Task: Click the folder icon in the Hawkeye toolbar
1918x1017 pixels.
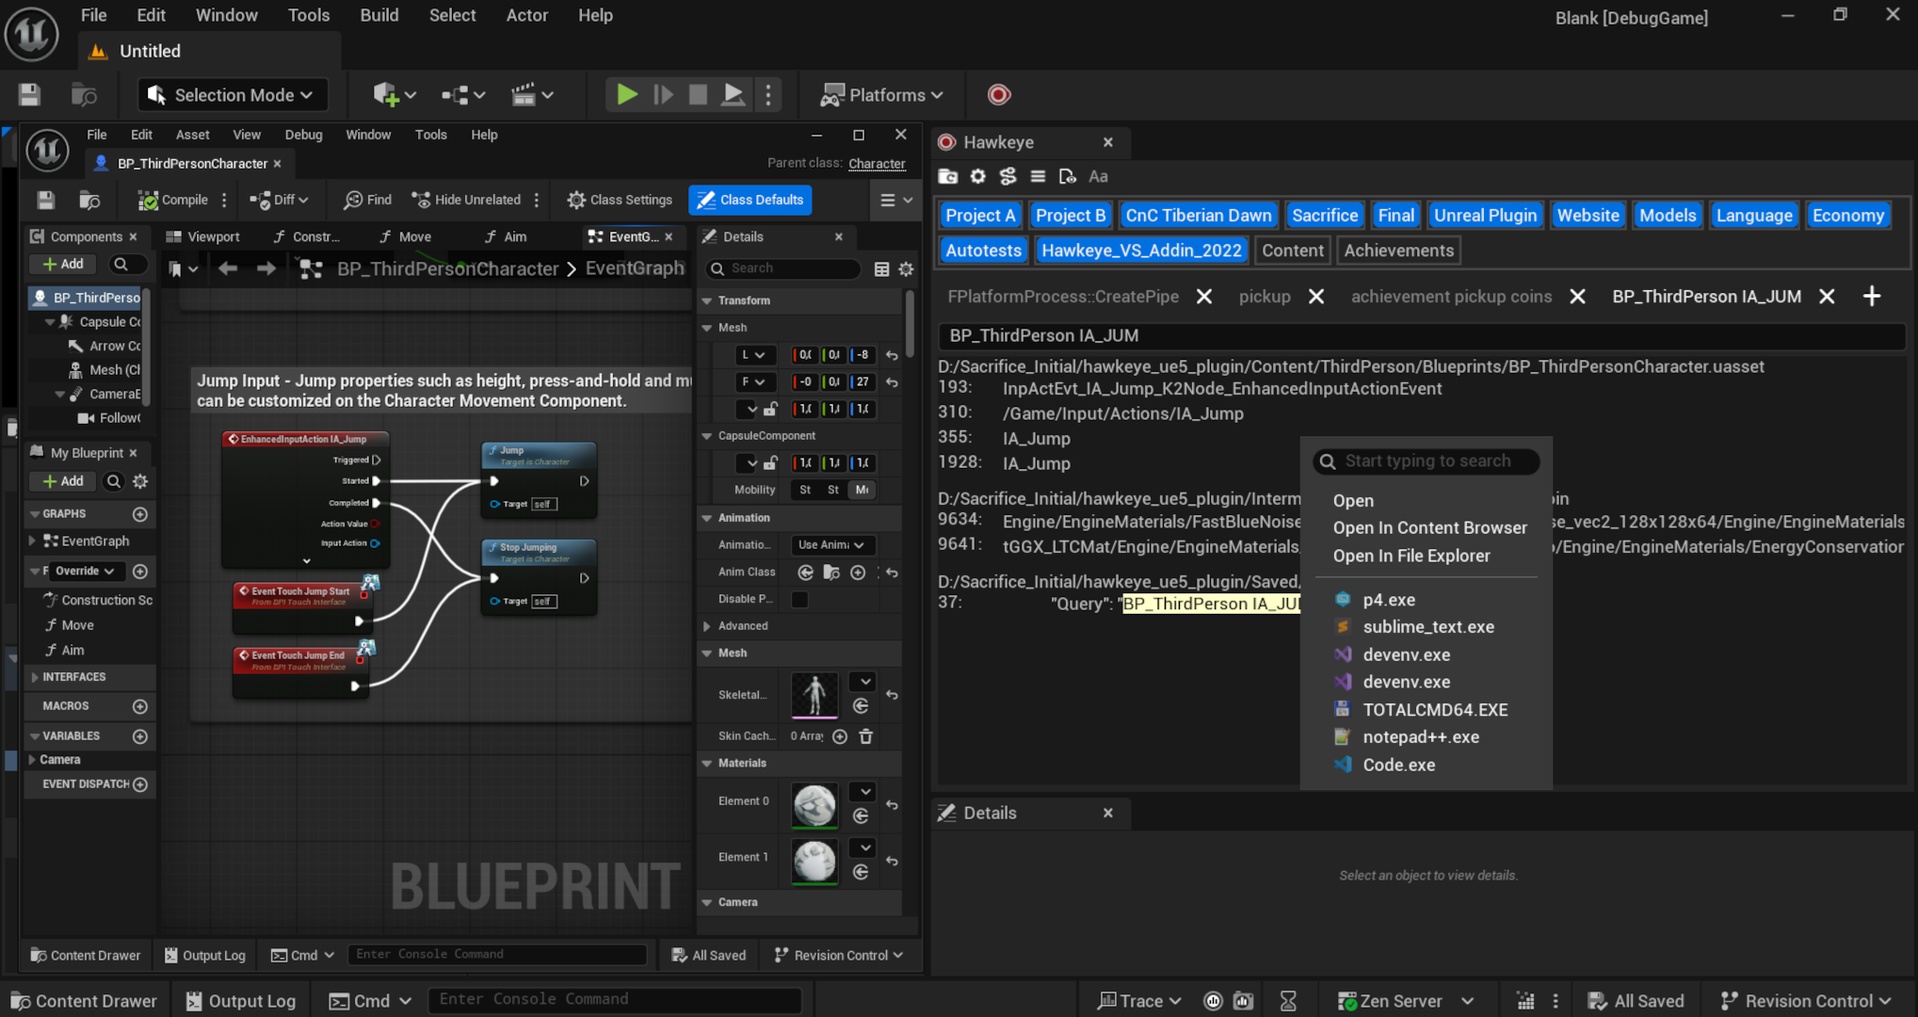Action: click(x=948, y=177)
